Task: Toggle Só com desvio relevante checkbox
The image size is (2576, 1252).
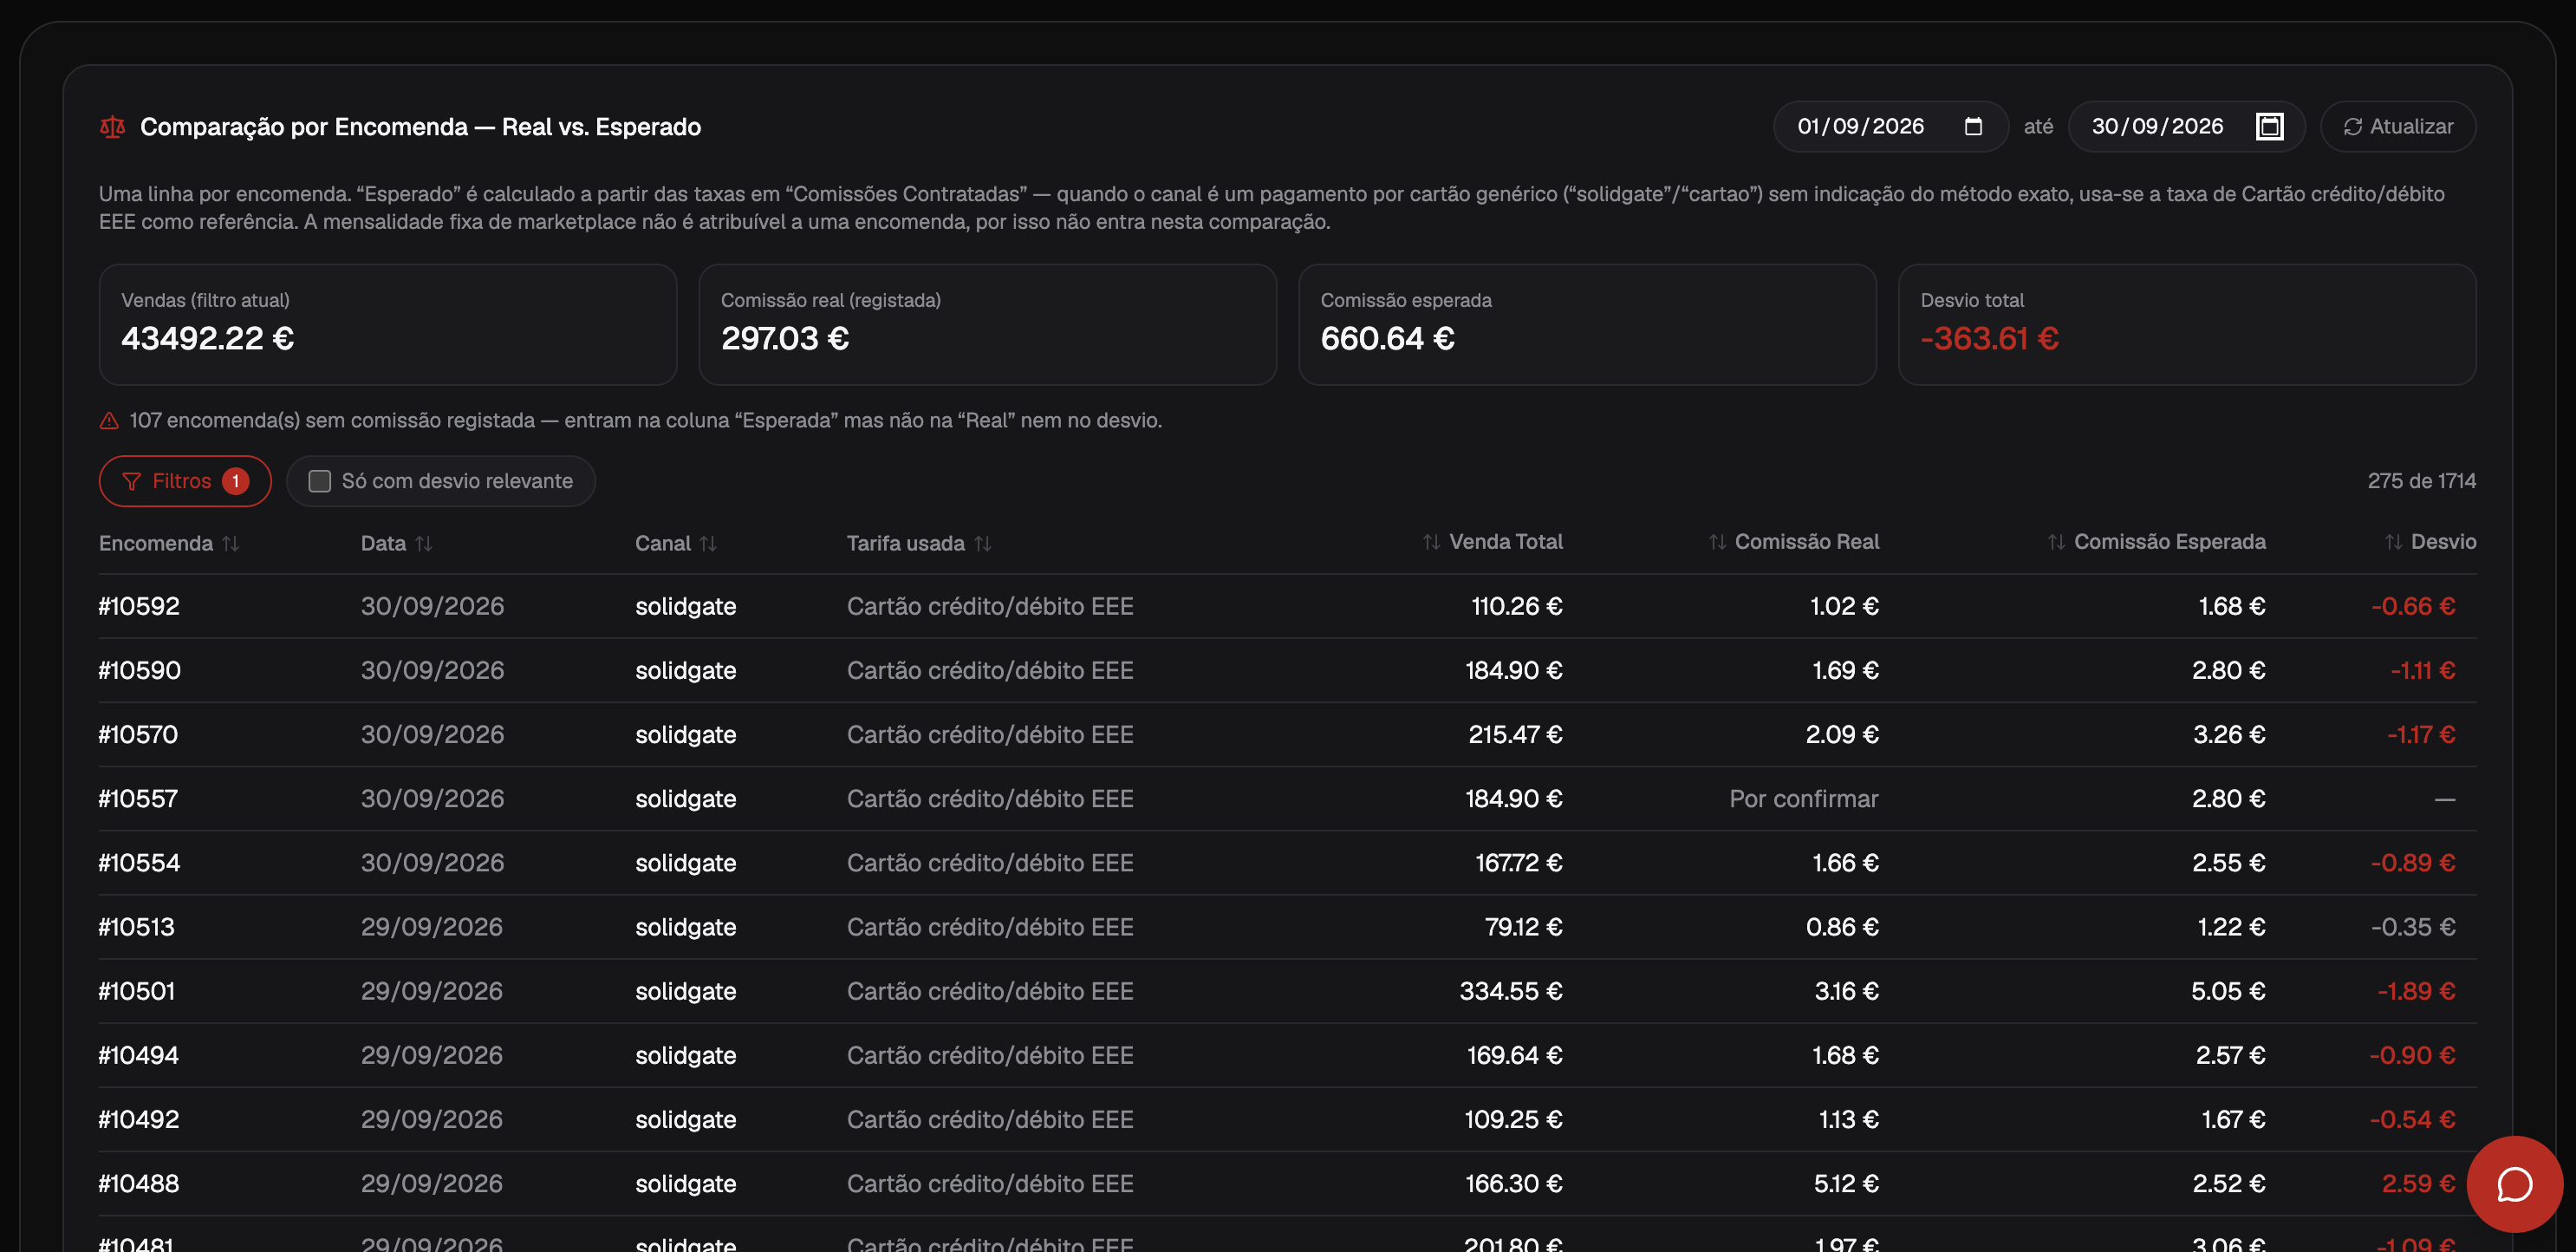Action: 320,481
